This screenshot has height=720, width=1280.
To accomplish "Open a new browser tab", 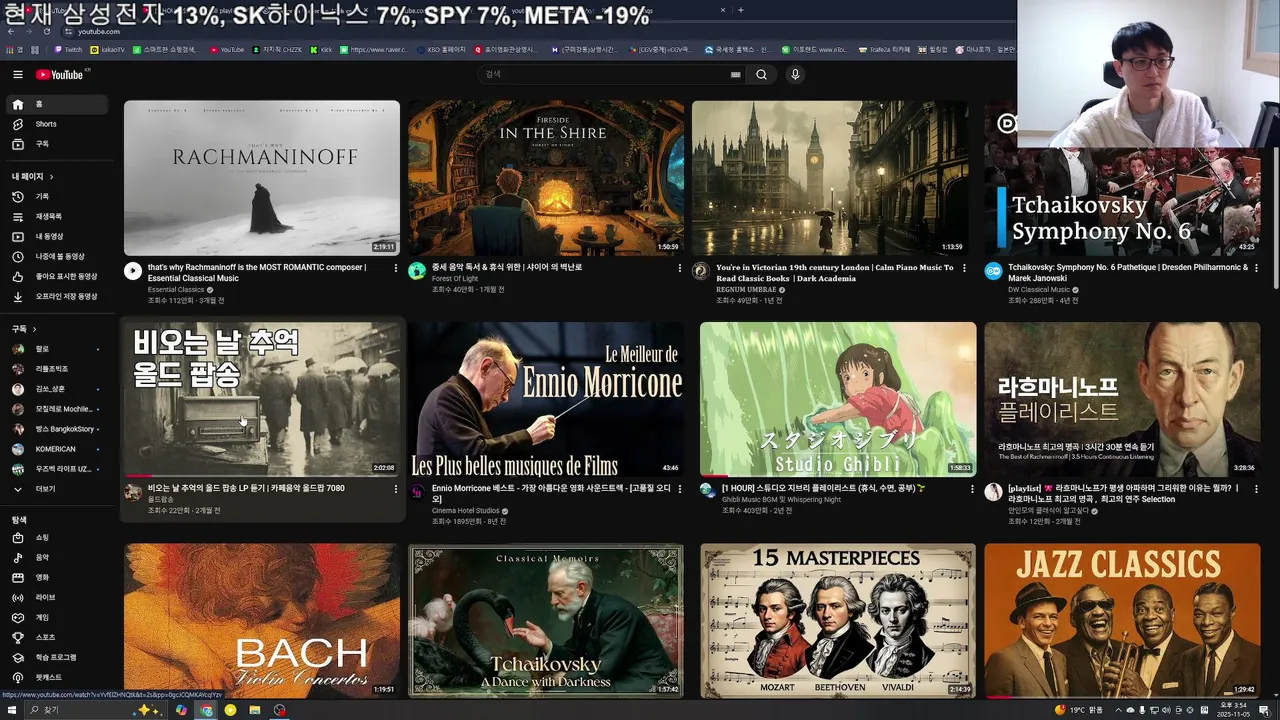I will coord(740,10).
